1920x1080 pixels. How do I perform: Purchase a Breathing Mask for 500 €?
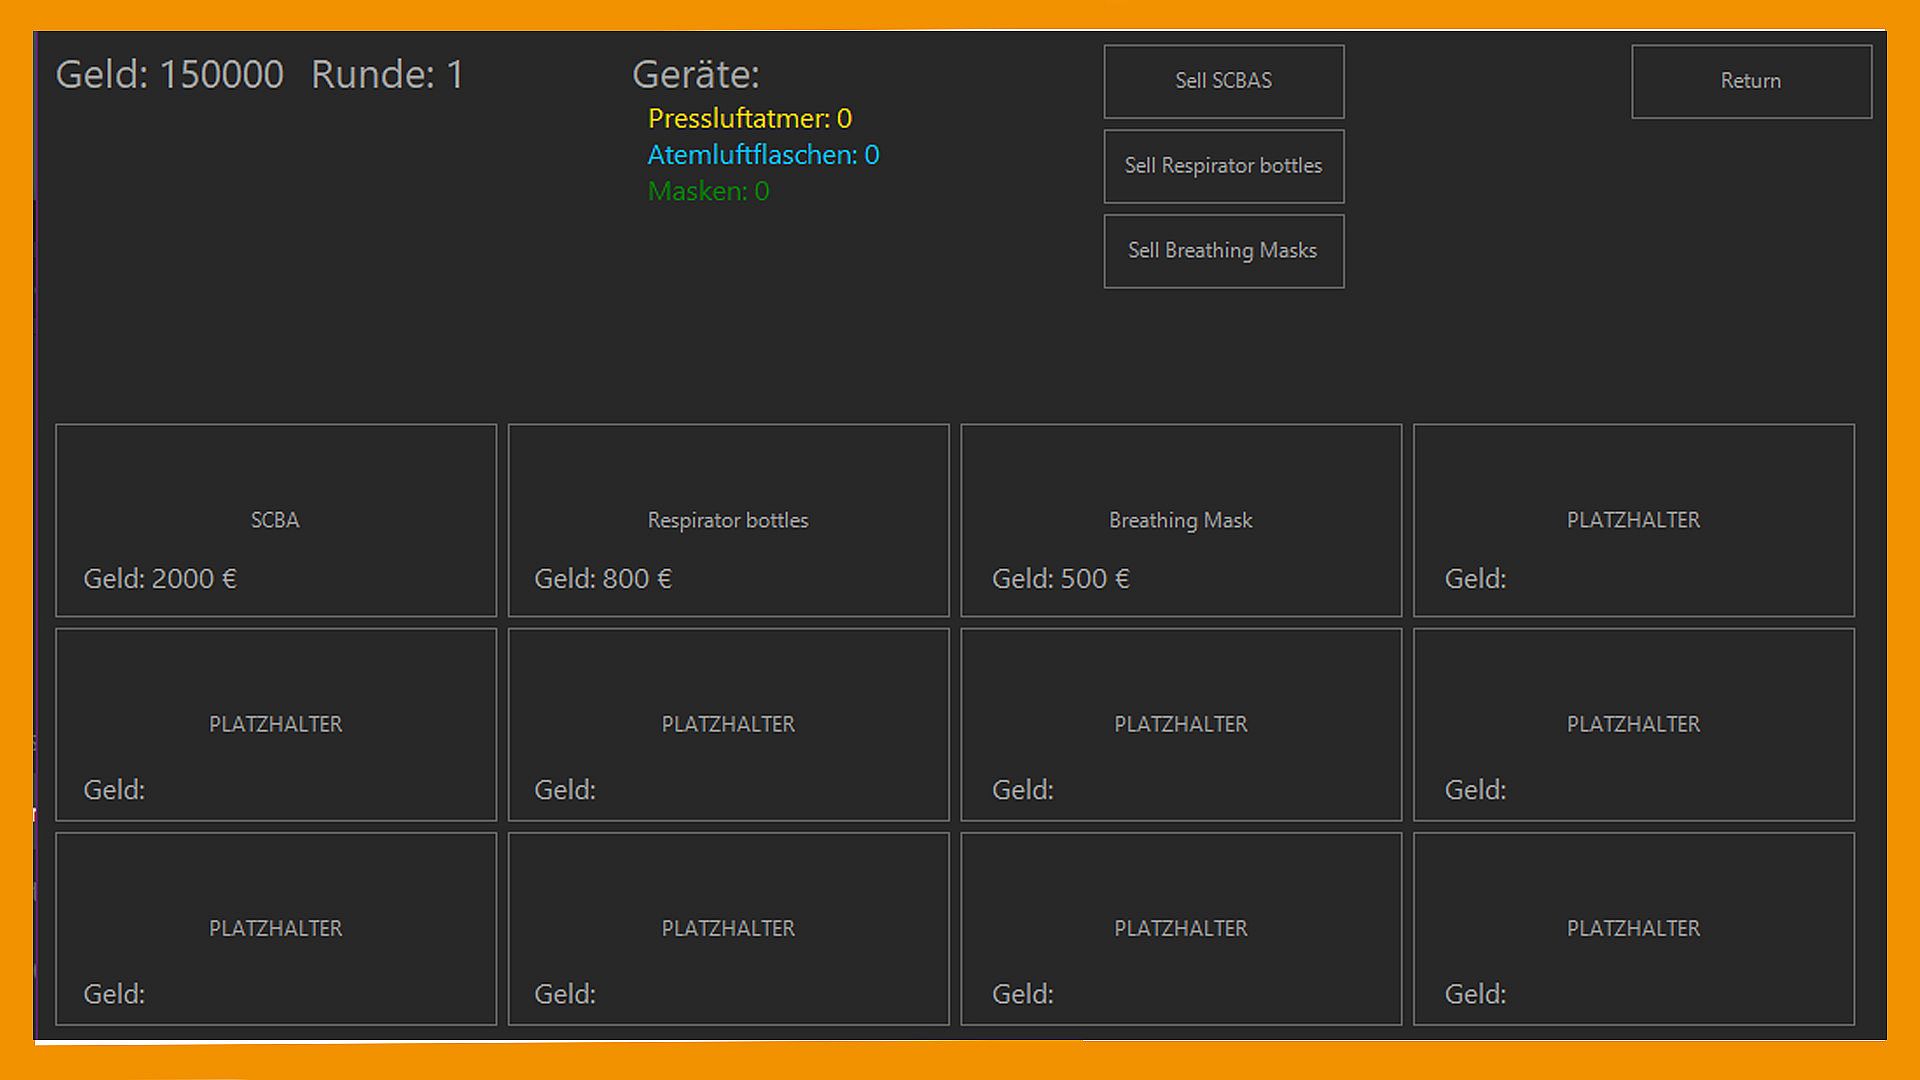point(1180,520)
